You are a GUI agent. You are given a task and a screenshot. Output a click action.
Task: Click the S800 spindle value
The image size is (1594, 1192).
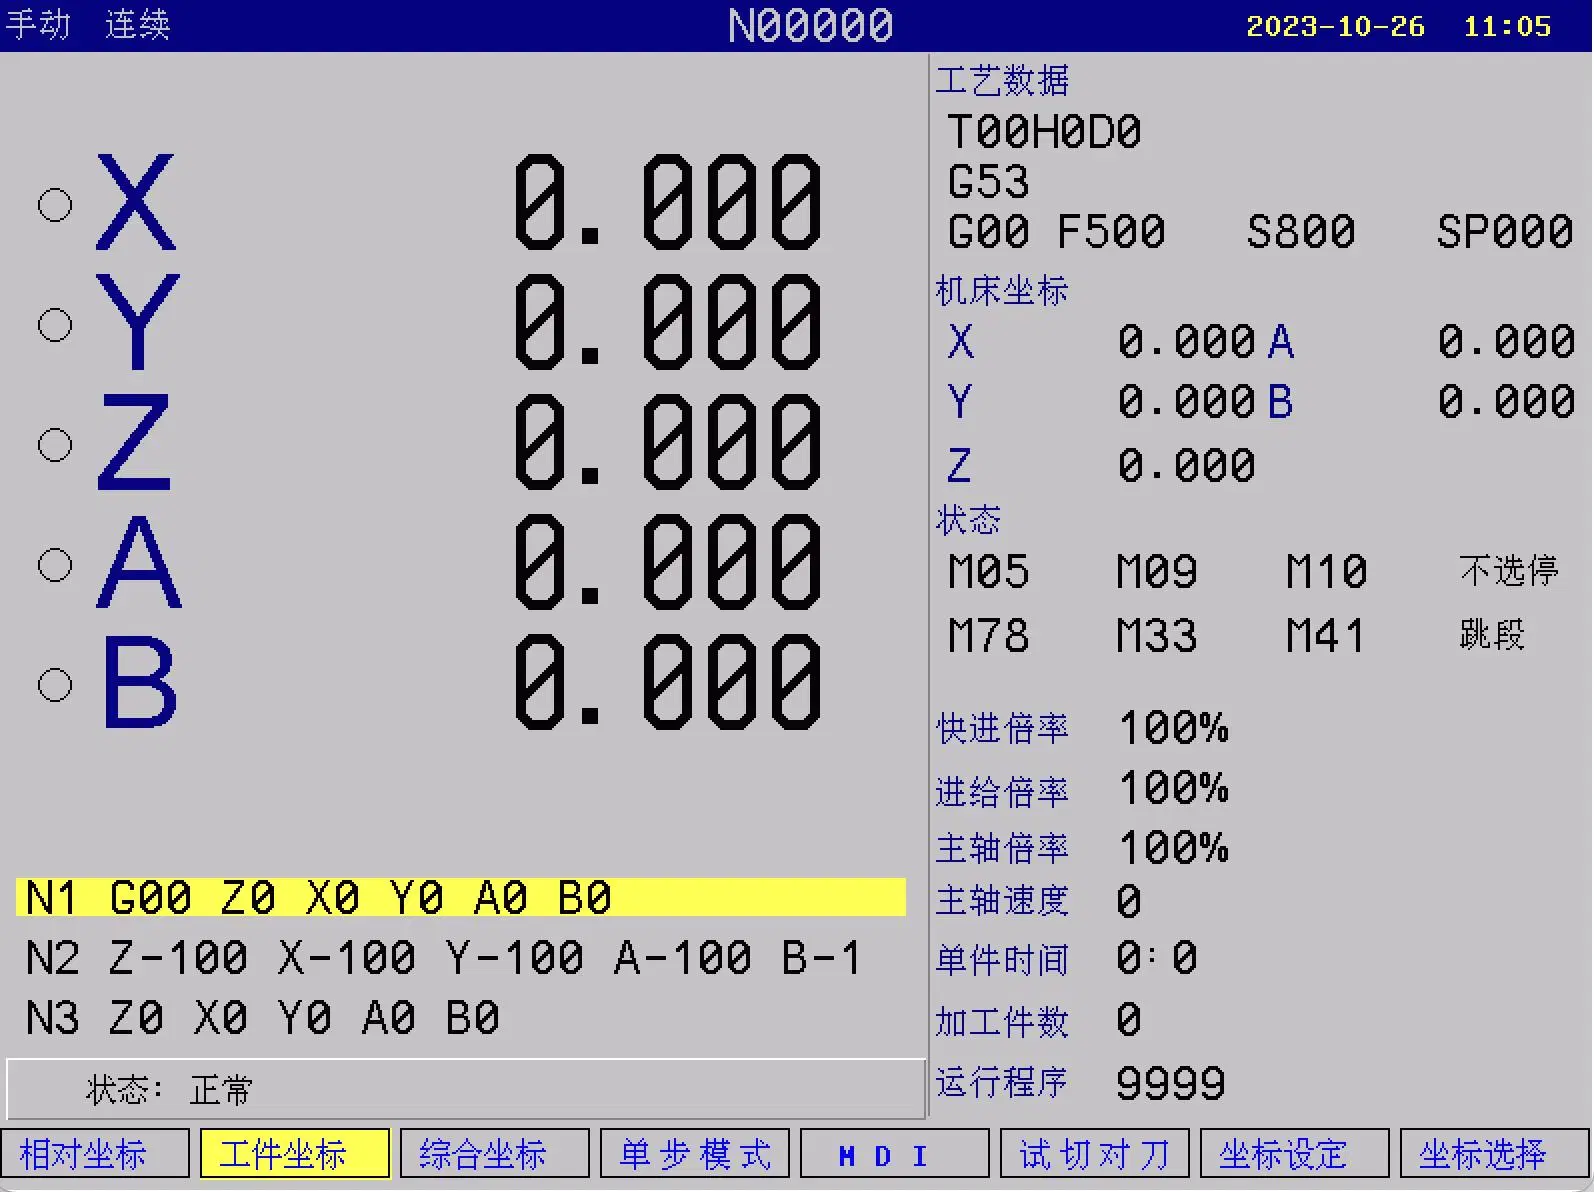(1301, 232)
